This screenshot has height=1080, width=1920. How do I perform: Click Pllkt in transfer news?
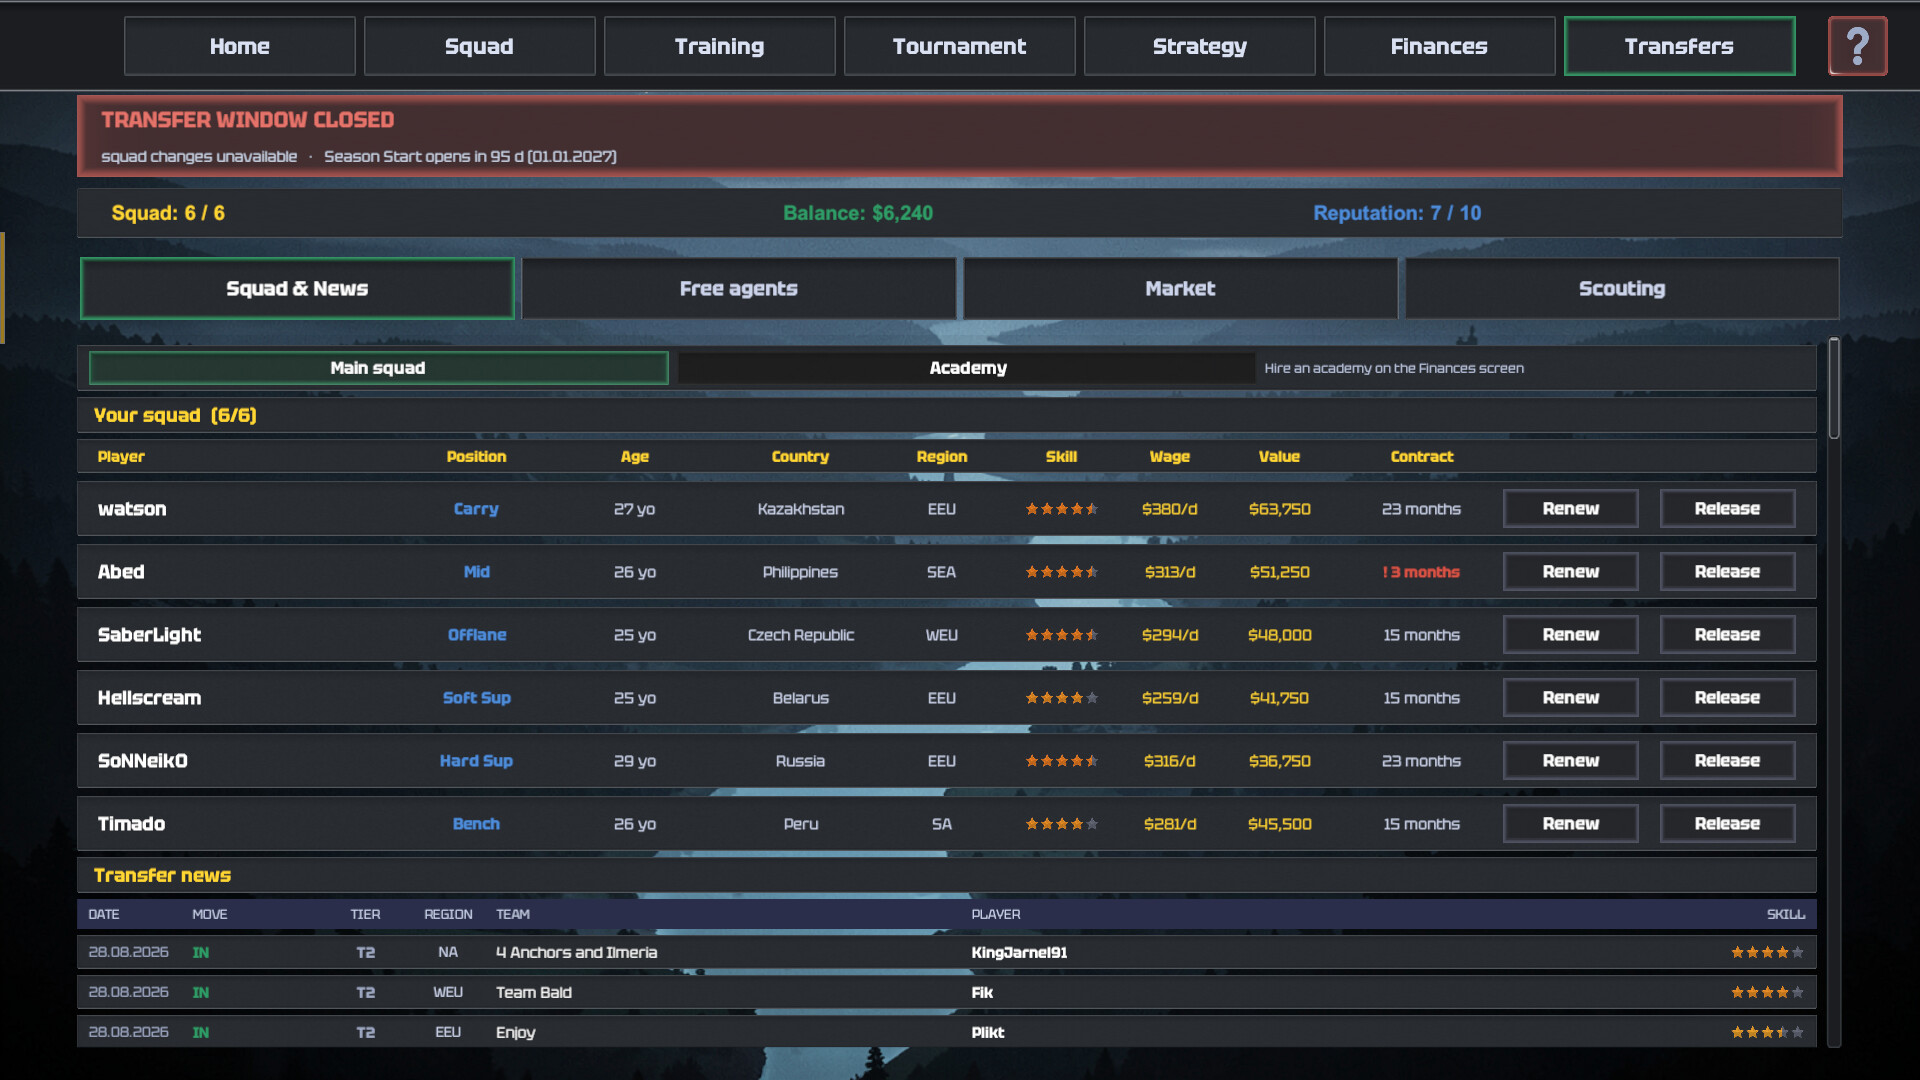(987, 1033)
